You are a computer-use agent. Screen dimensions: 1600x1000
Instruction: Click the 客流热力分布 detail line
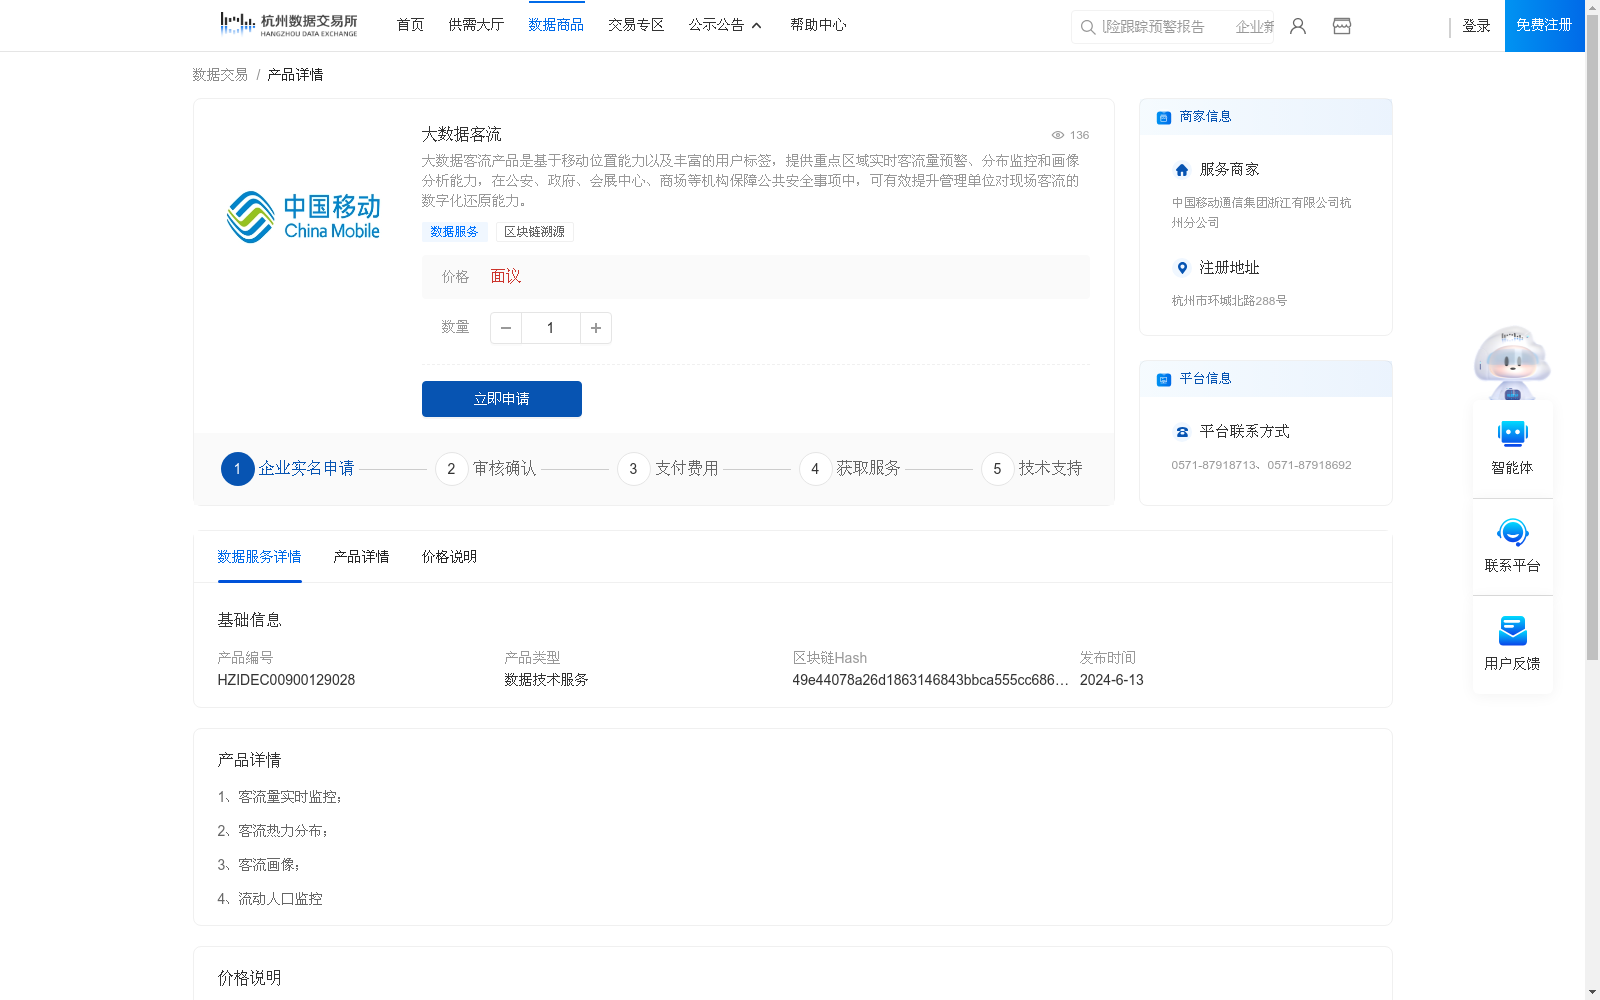coord(272,831)
